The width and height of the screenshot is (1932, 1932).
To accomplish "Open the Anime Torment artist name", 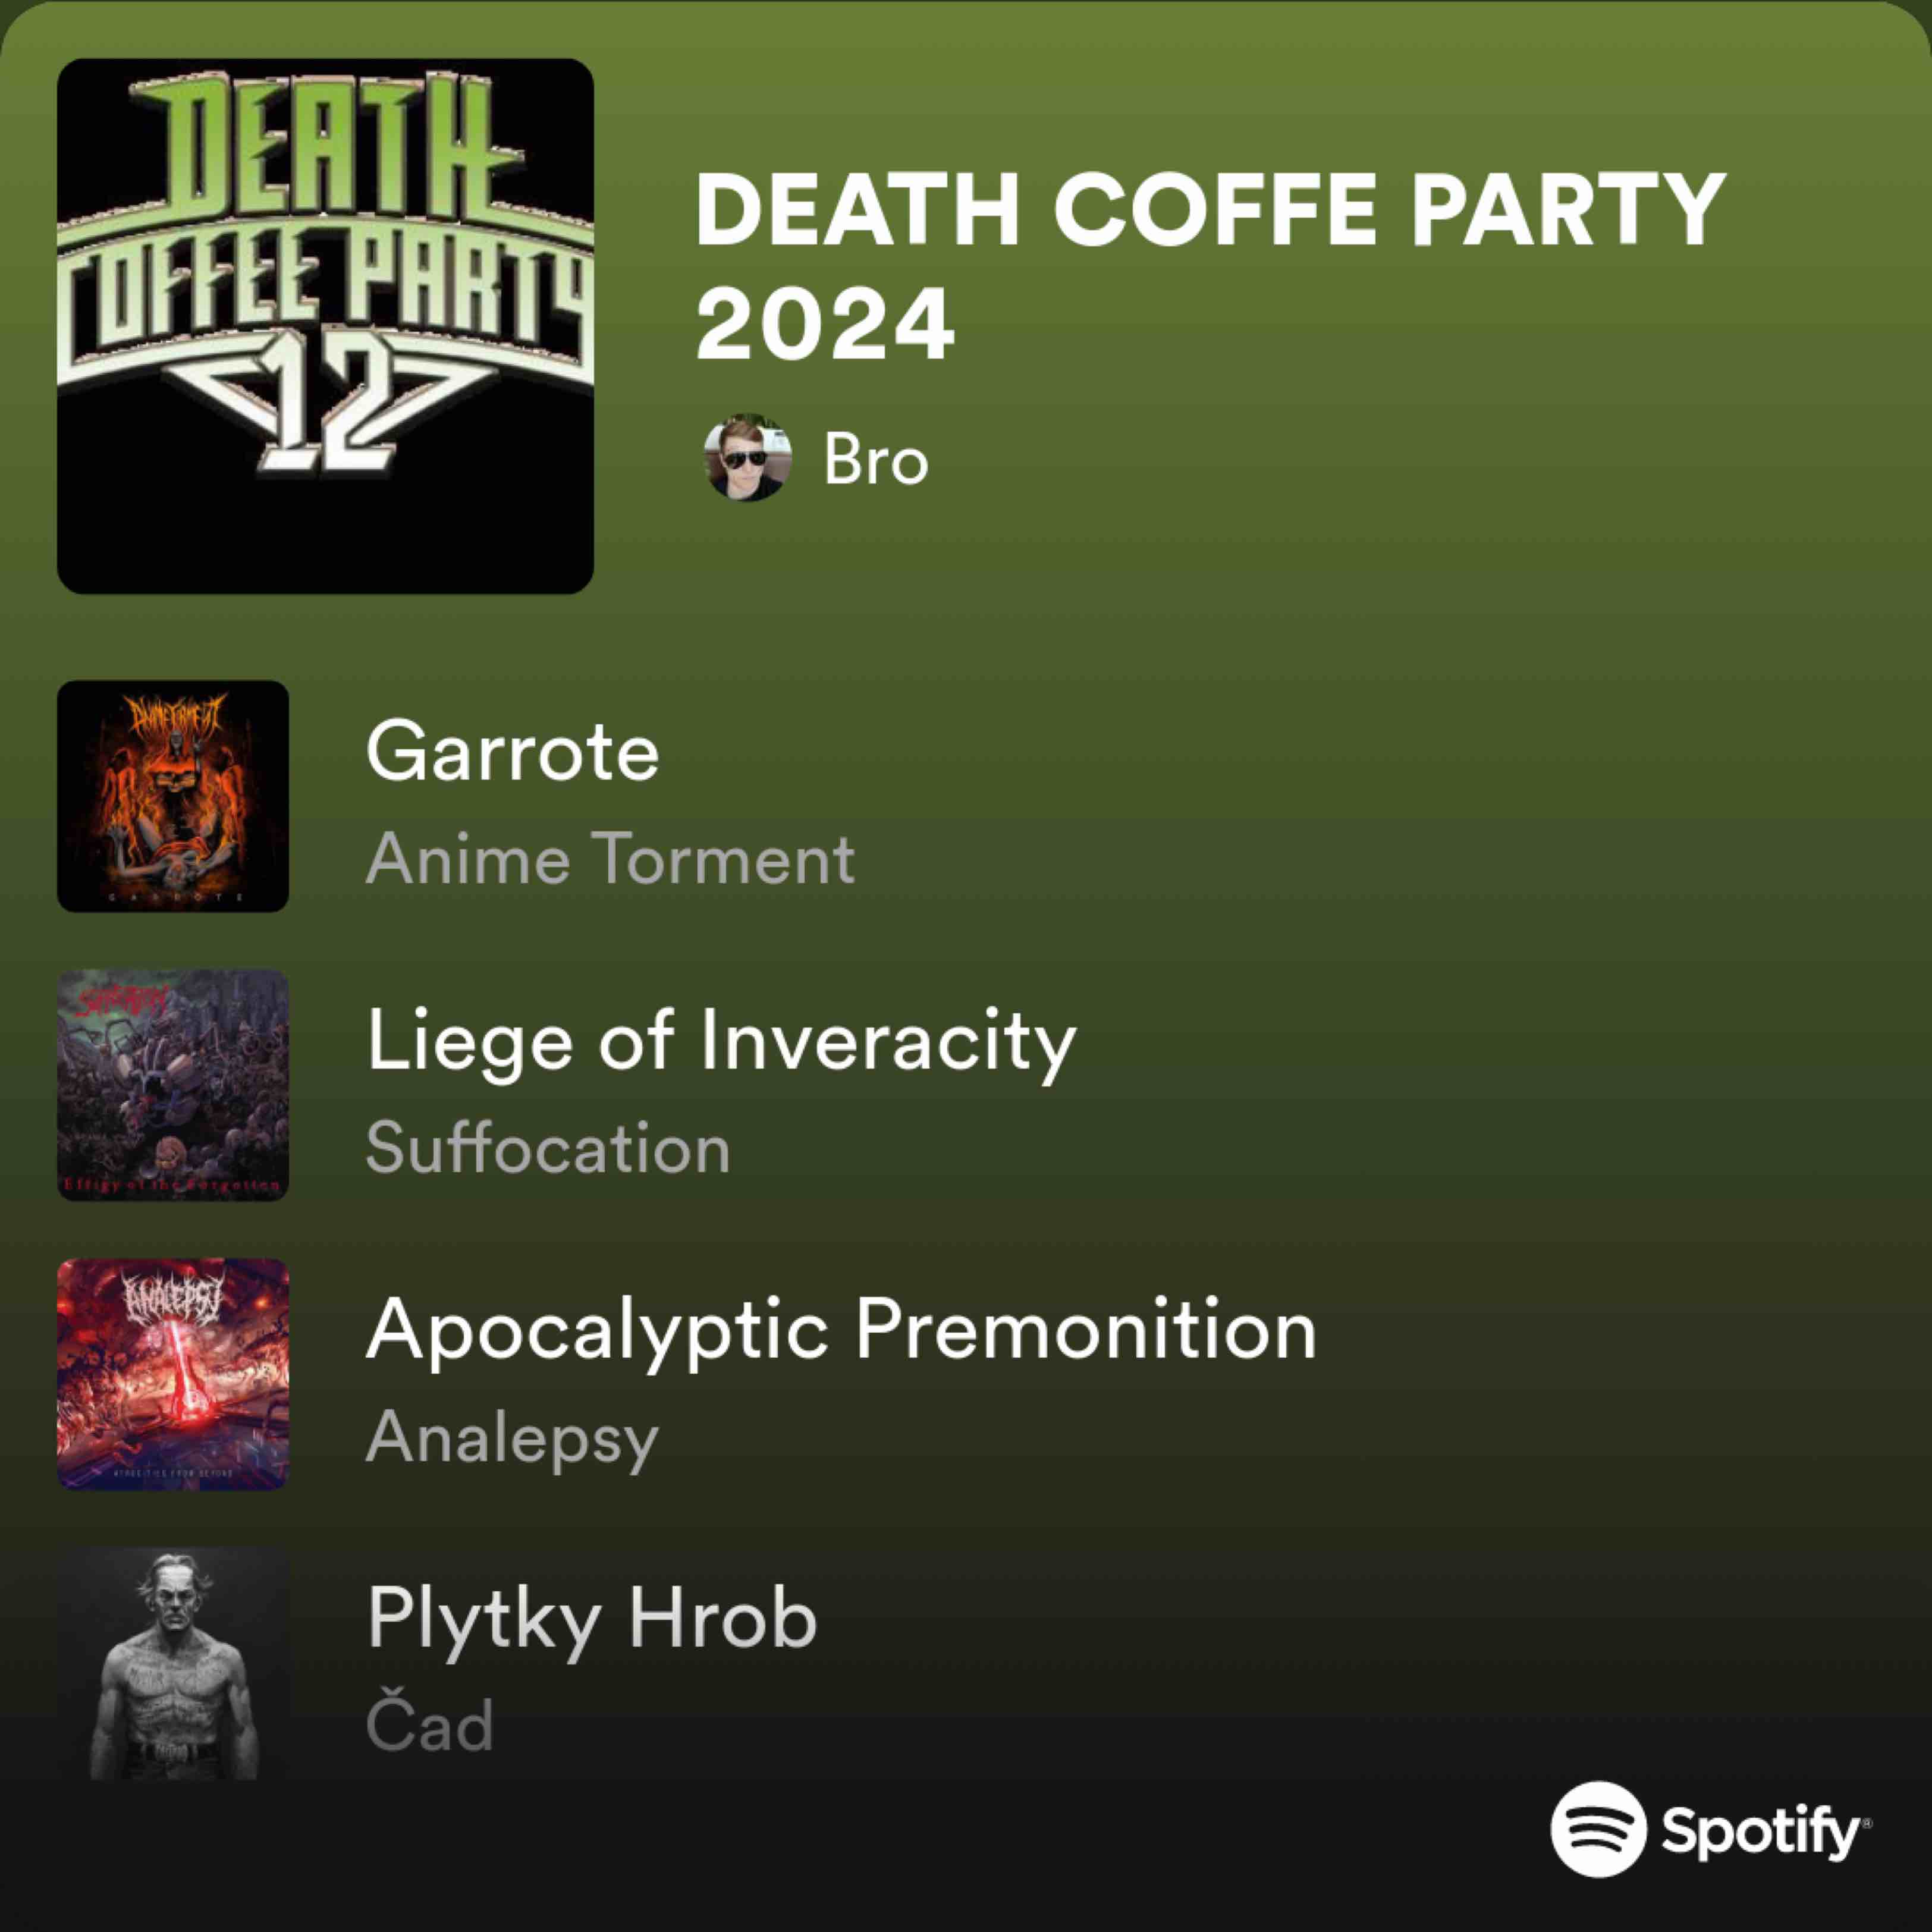I will (610, 858).
